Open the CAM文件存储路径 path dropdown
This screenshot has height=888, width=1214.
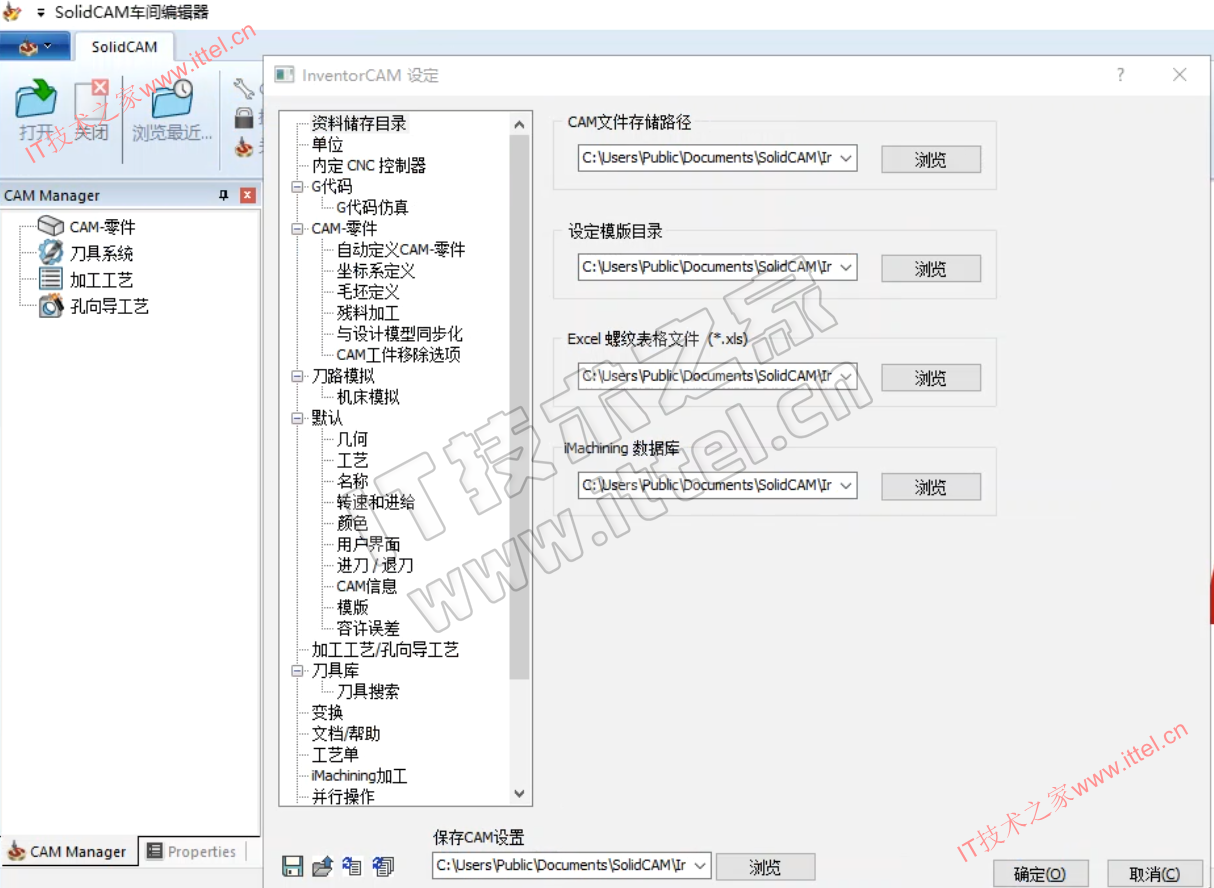846,158
